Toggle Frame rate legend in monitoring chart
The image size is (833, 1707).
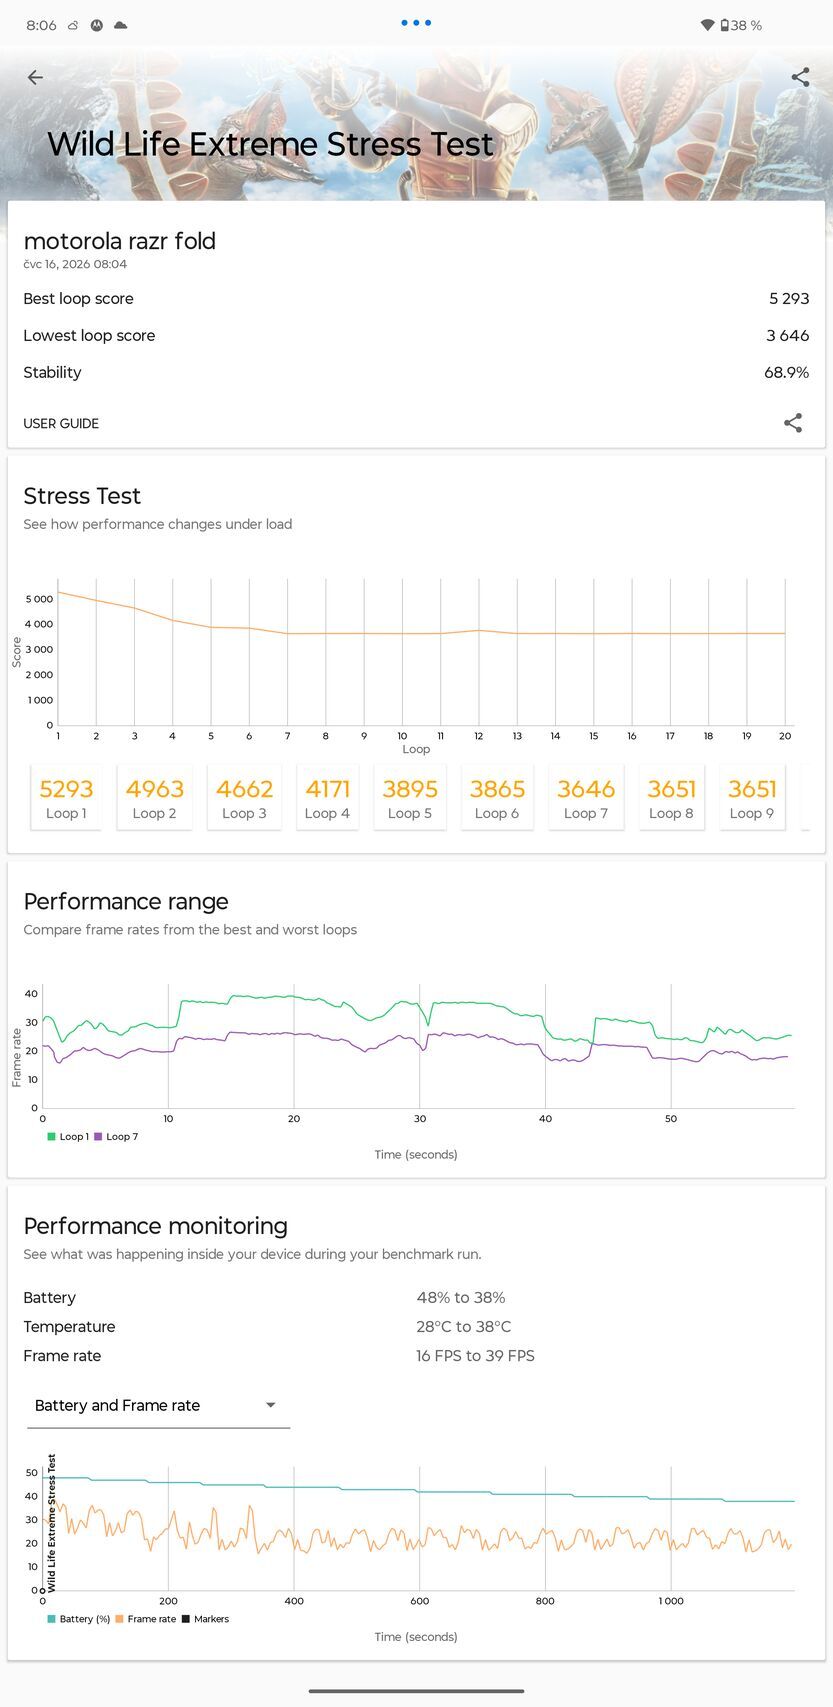click(x=145, y=1618)
